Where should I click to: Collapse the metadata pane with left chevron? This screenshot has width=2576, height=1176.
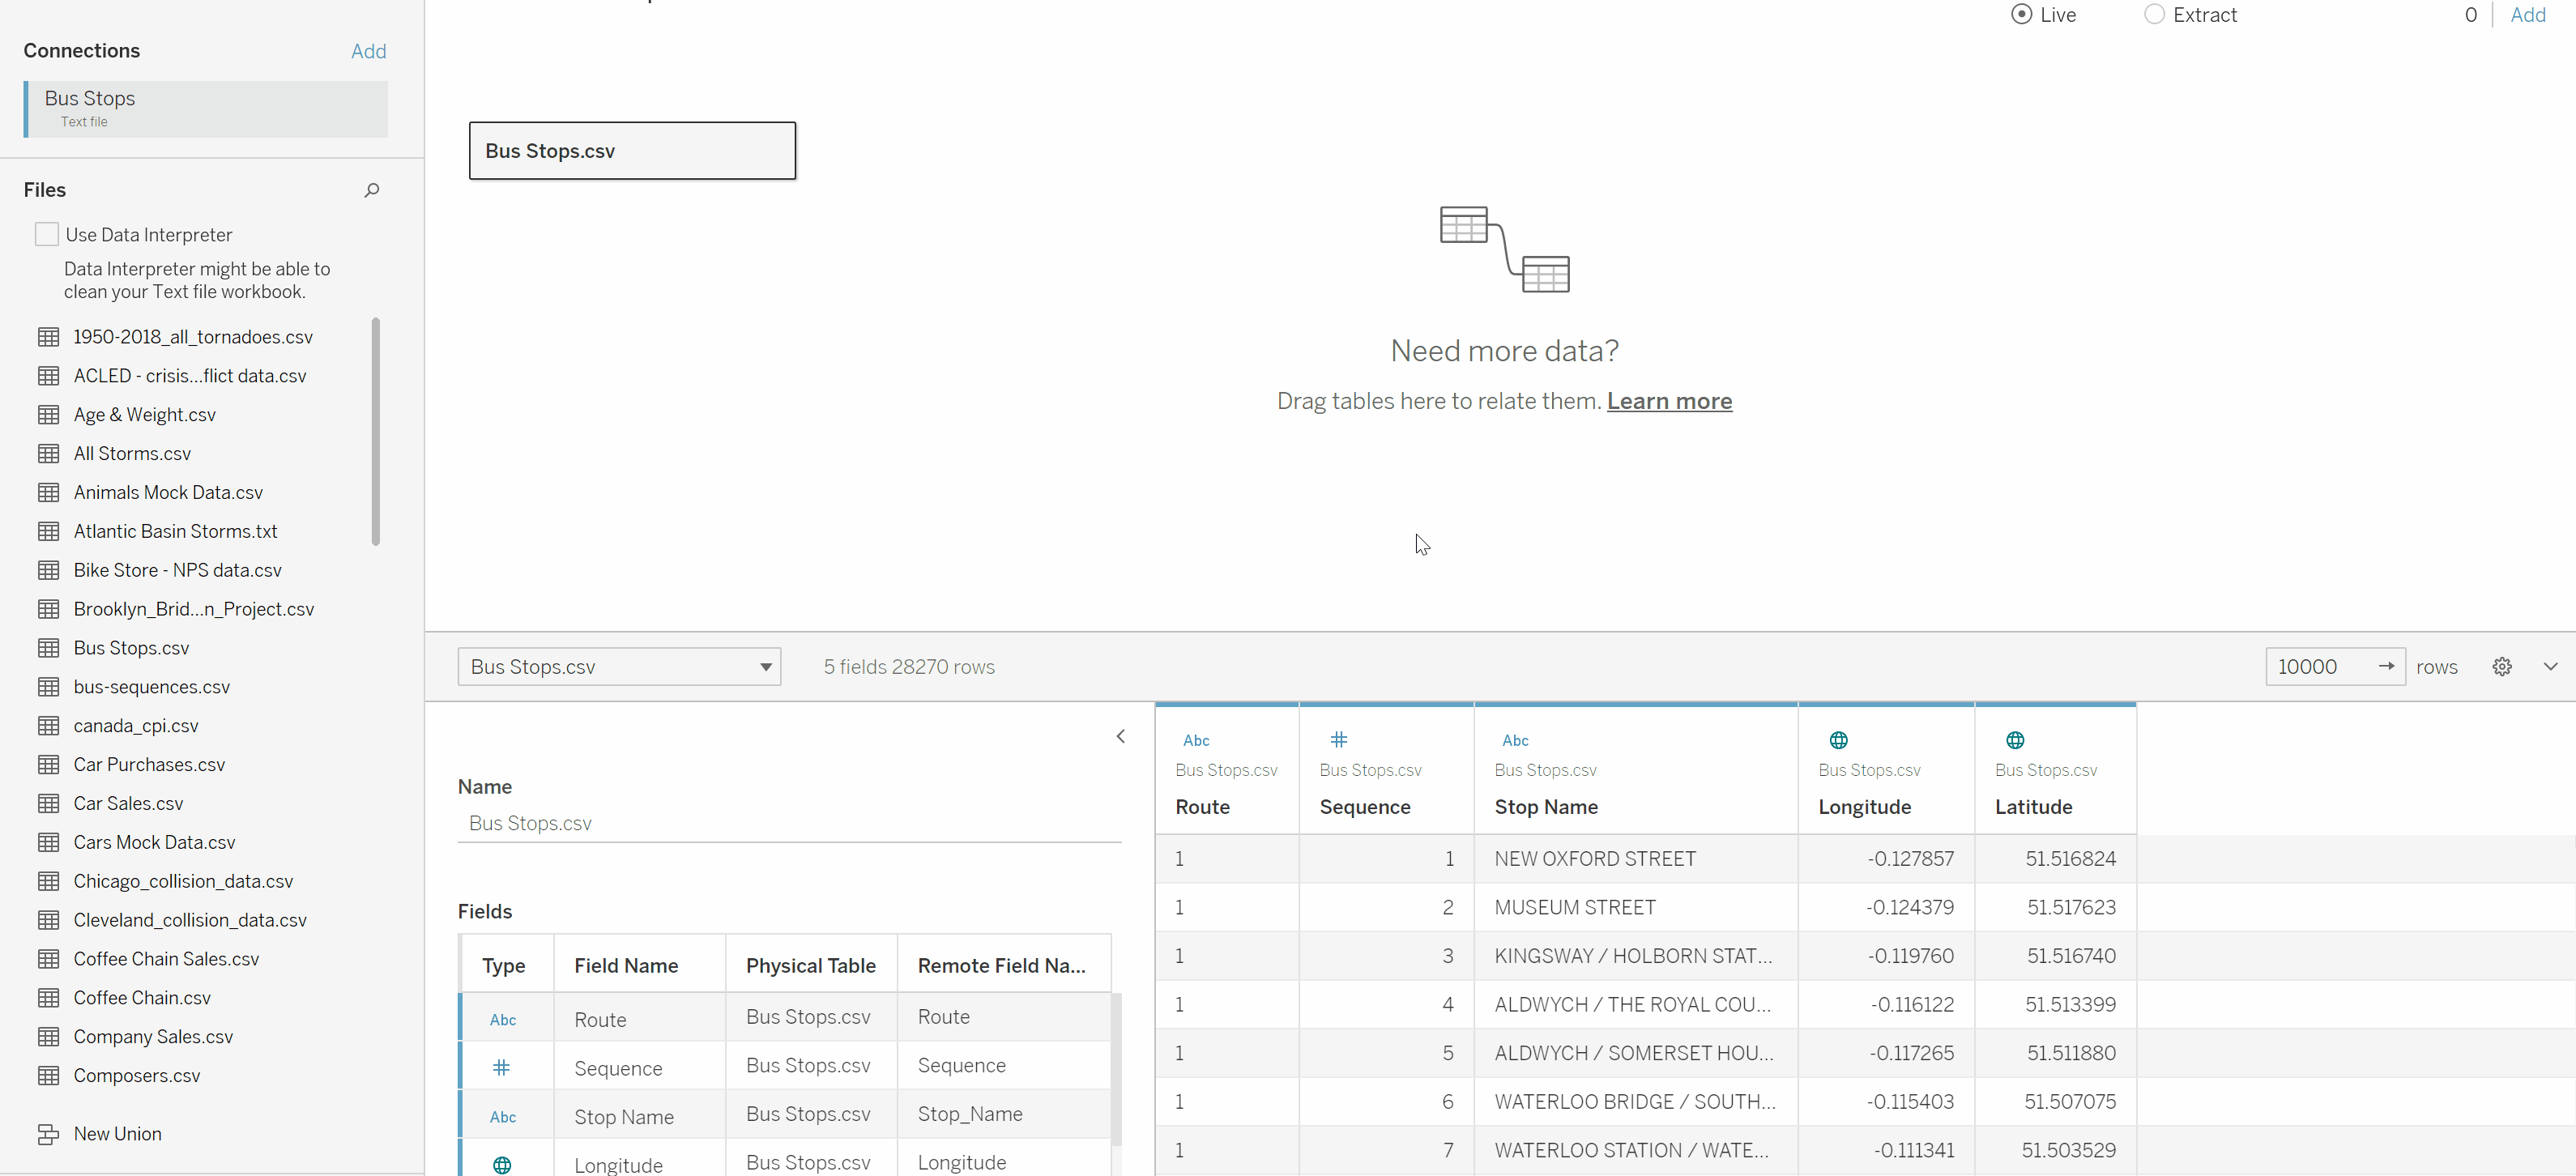click(x=1121, y=736)
